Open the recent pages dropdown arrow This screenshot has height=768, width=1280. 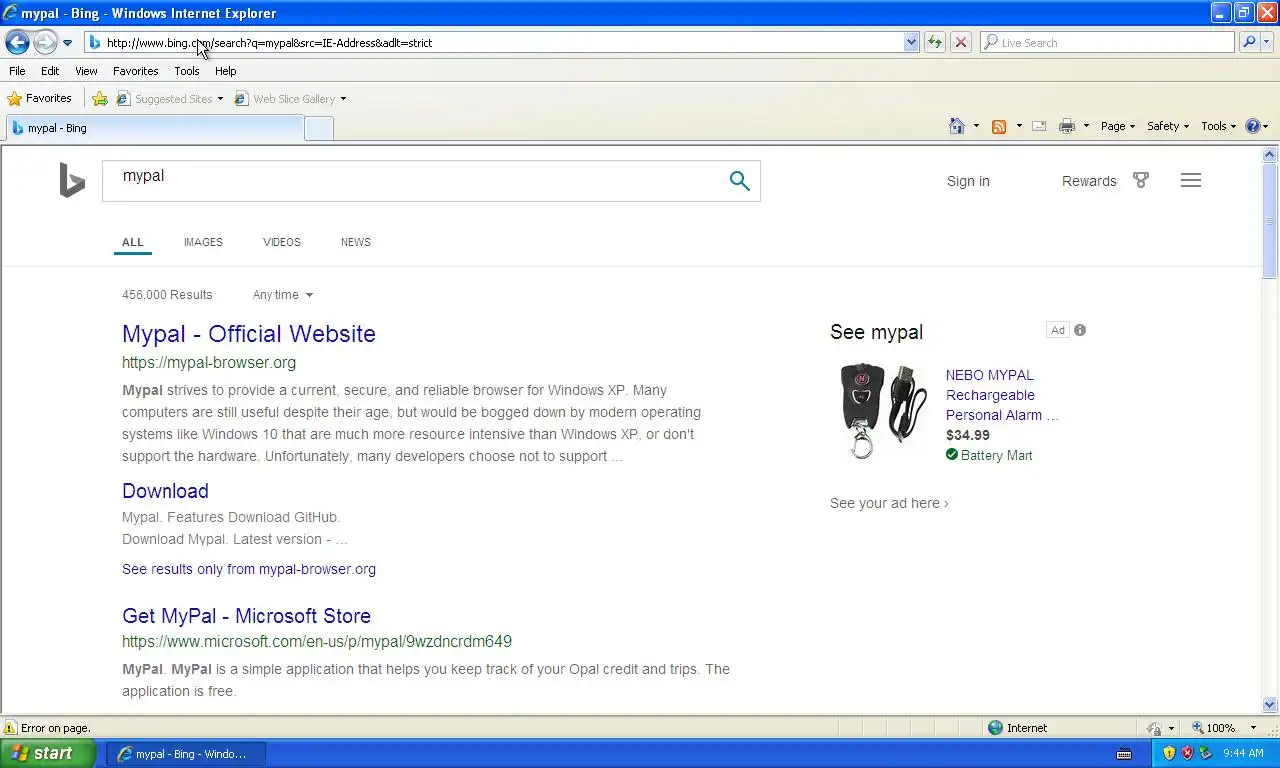click(x=67, y=43)
